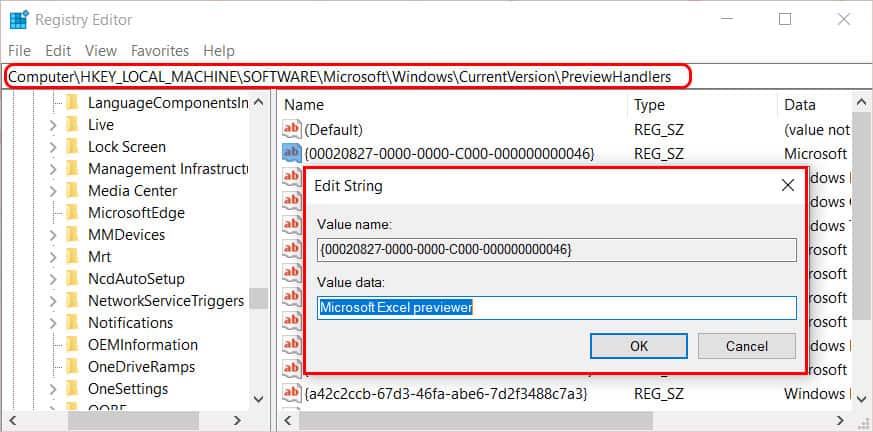Select the Mrt folder icon
873x432 pixels.
[72, 256]
